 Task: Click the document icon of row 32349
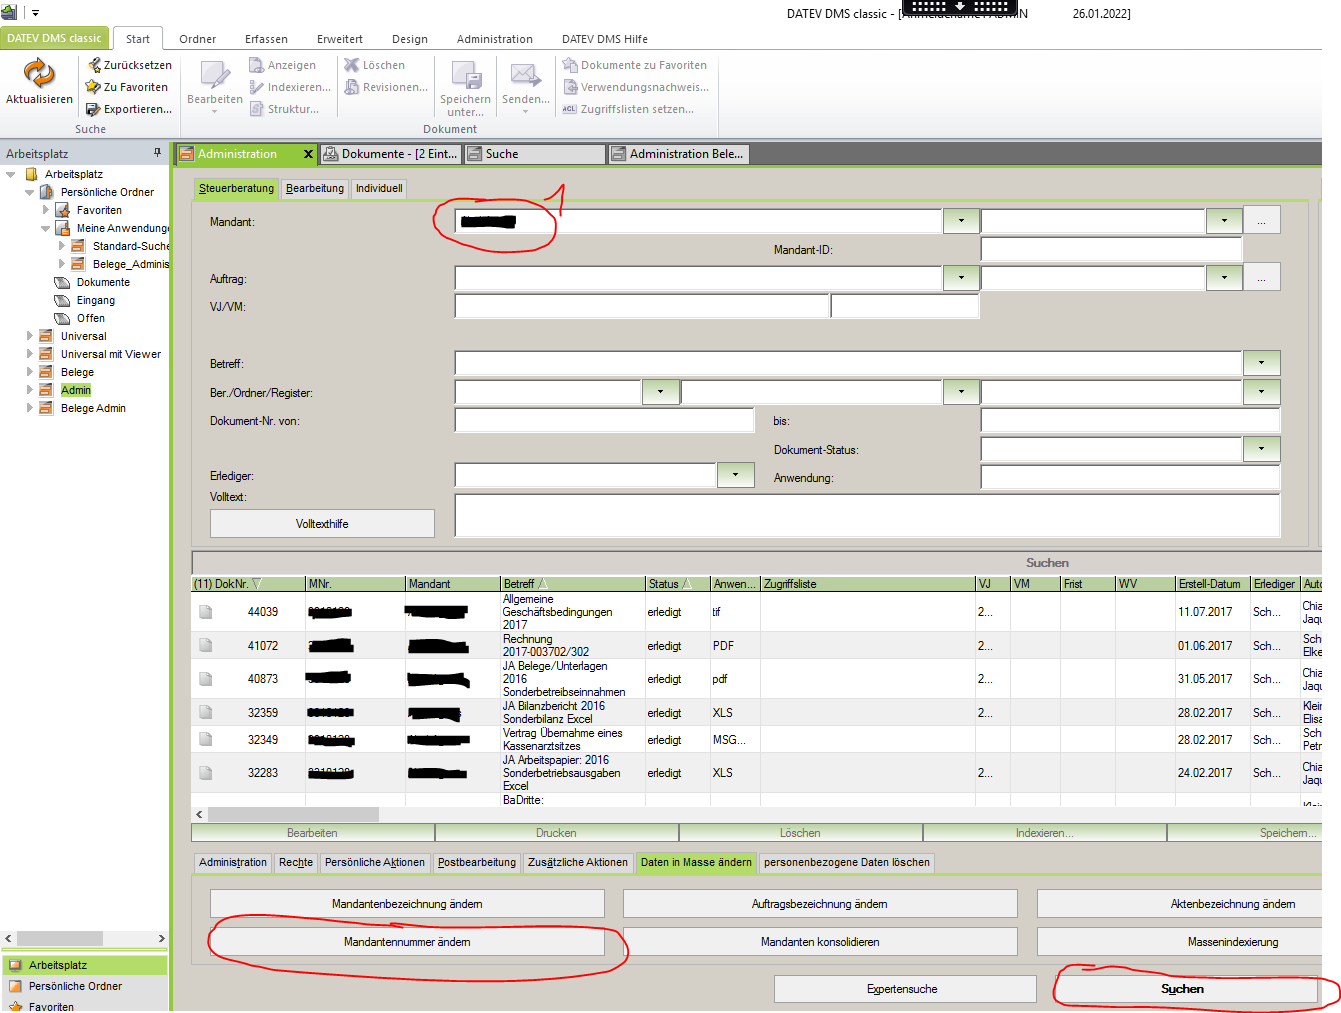205,740
